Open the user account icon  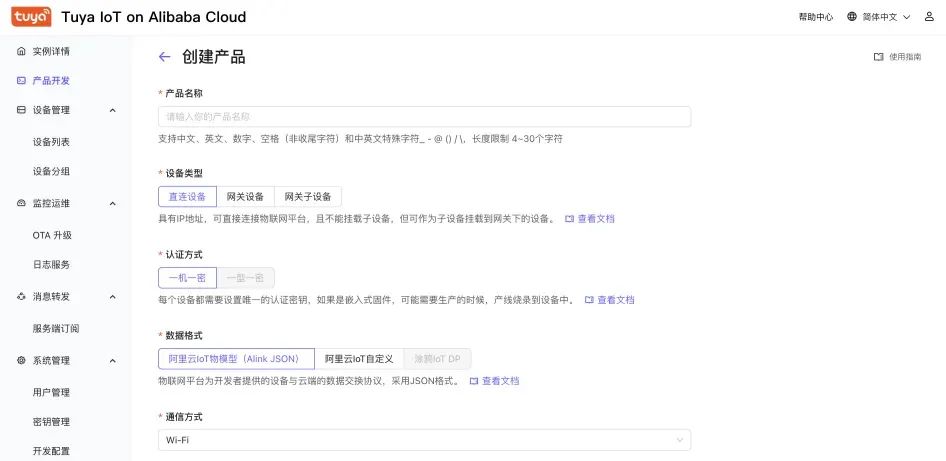click(929, 17)
